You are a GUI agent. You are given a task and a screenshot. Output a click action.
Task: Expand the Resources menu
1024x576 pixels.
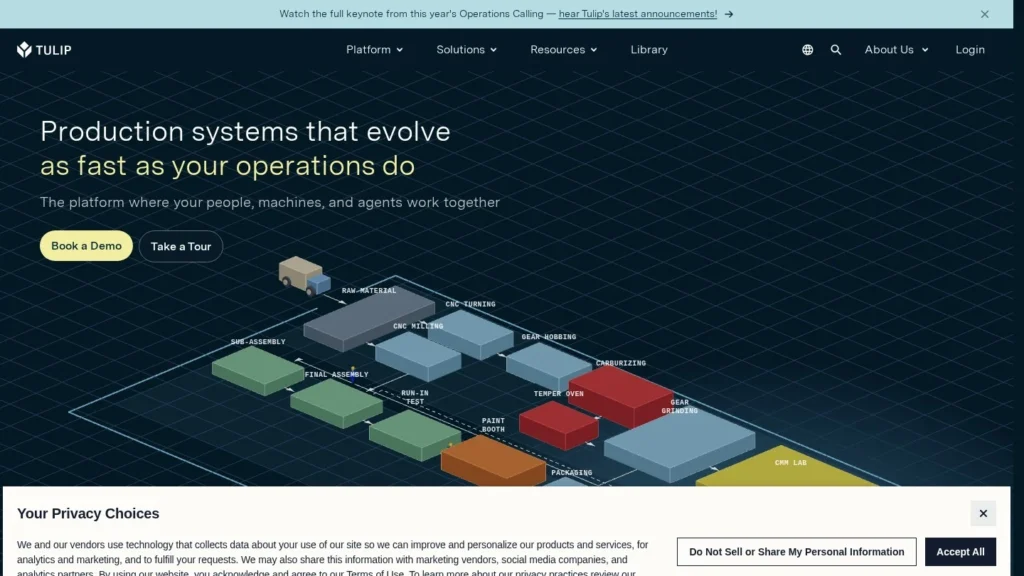point(563,50)
